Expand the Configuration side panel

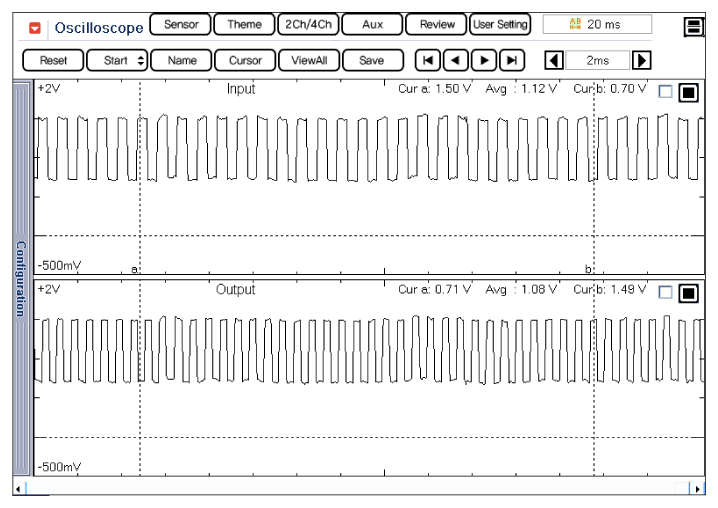click(x=22, y=279)
